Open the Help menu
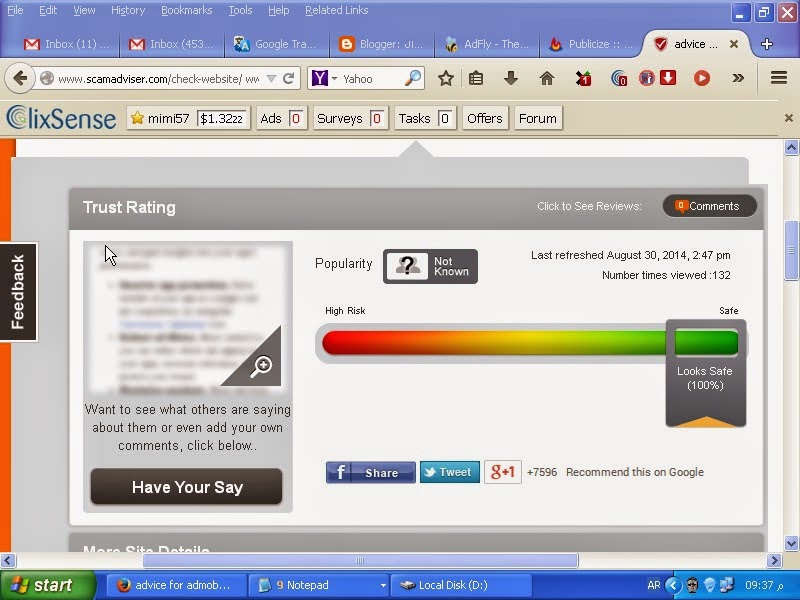 (x=279, y=10)
